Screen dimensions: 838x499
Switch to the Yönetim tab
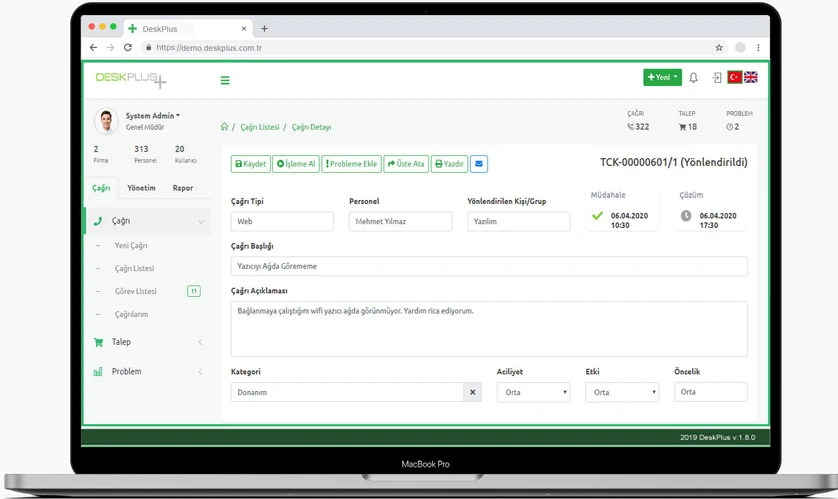click(141, 188)
